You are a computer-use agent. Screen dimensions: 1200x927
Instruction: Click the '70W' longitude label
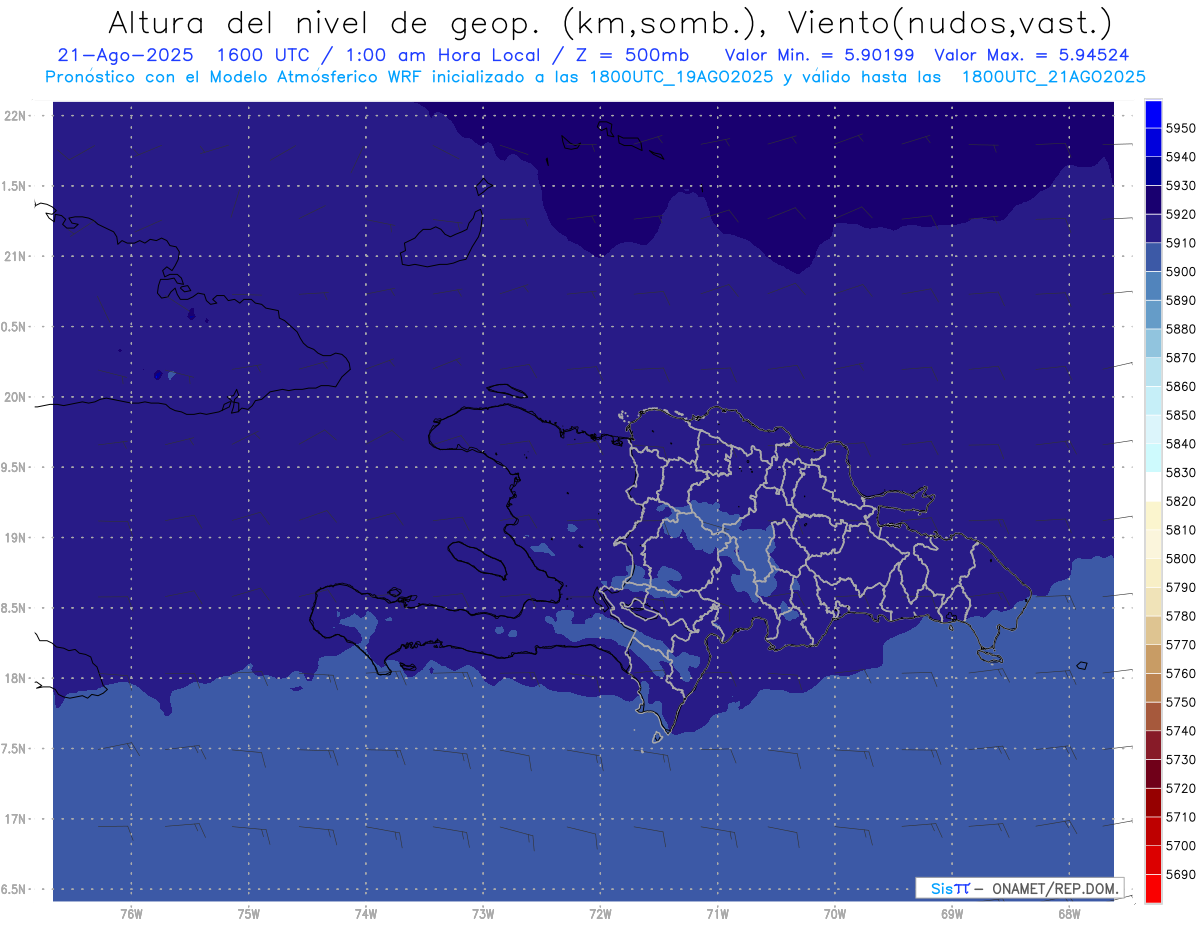click(835, 914)
